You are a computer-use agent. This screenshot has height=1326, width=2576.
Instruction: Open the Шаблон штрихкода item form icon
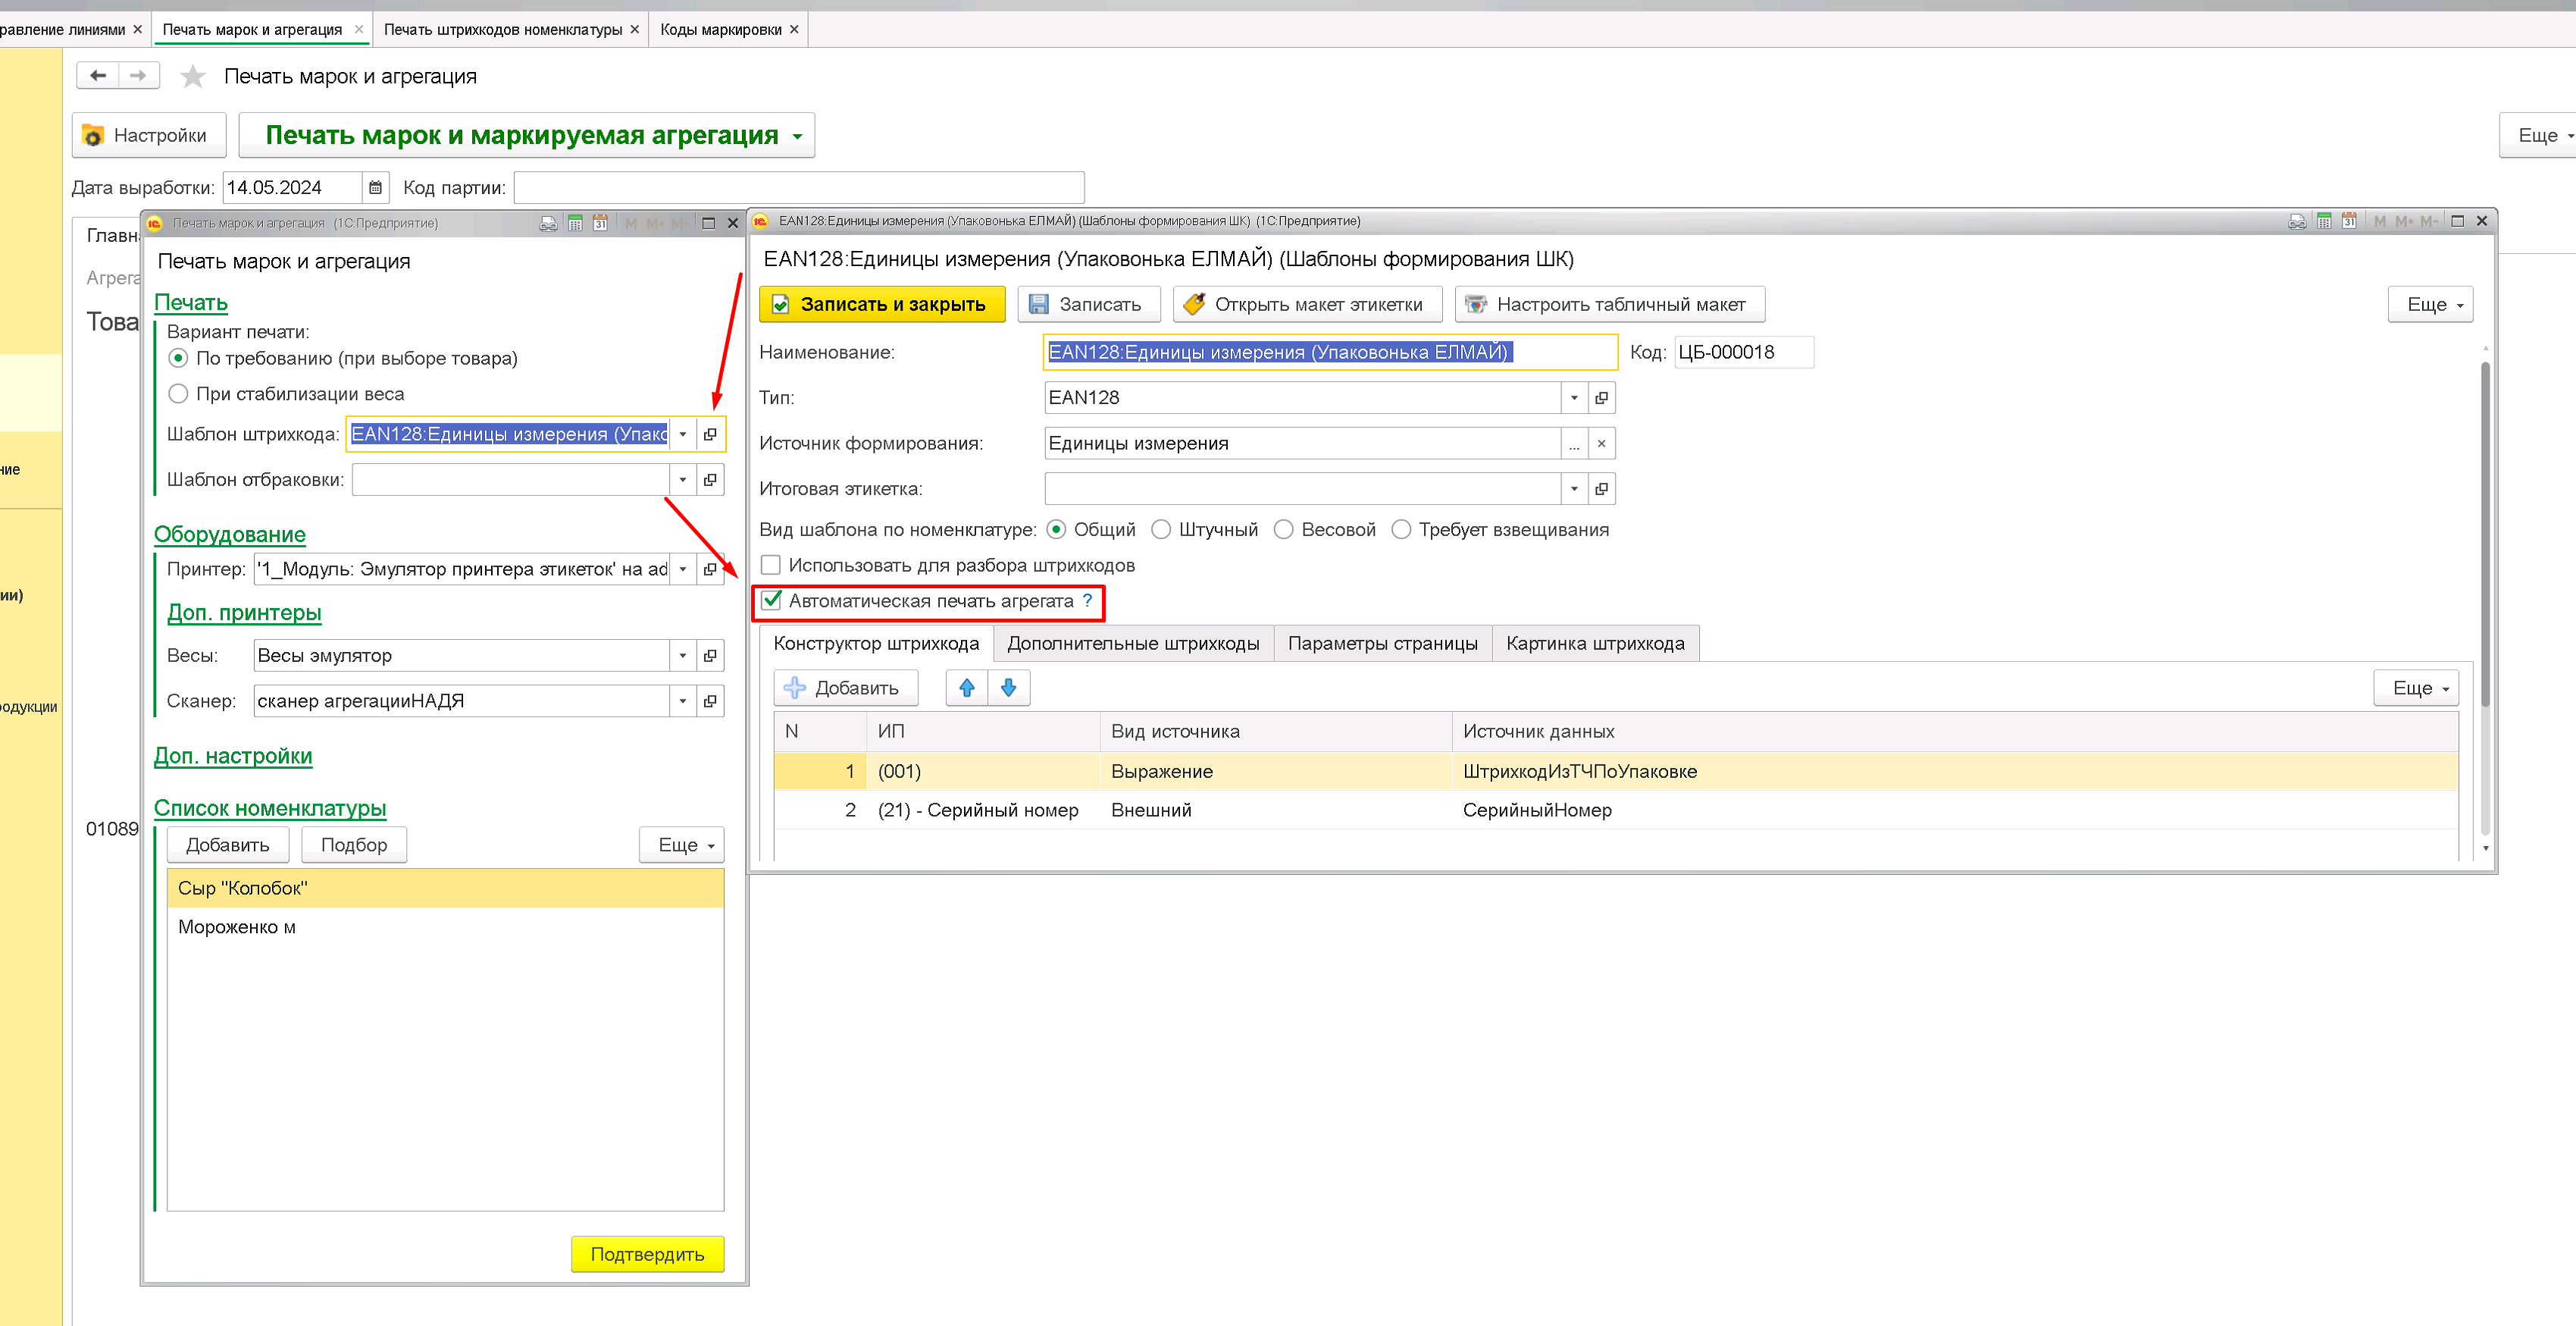(x=710, y=434)
